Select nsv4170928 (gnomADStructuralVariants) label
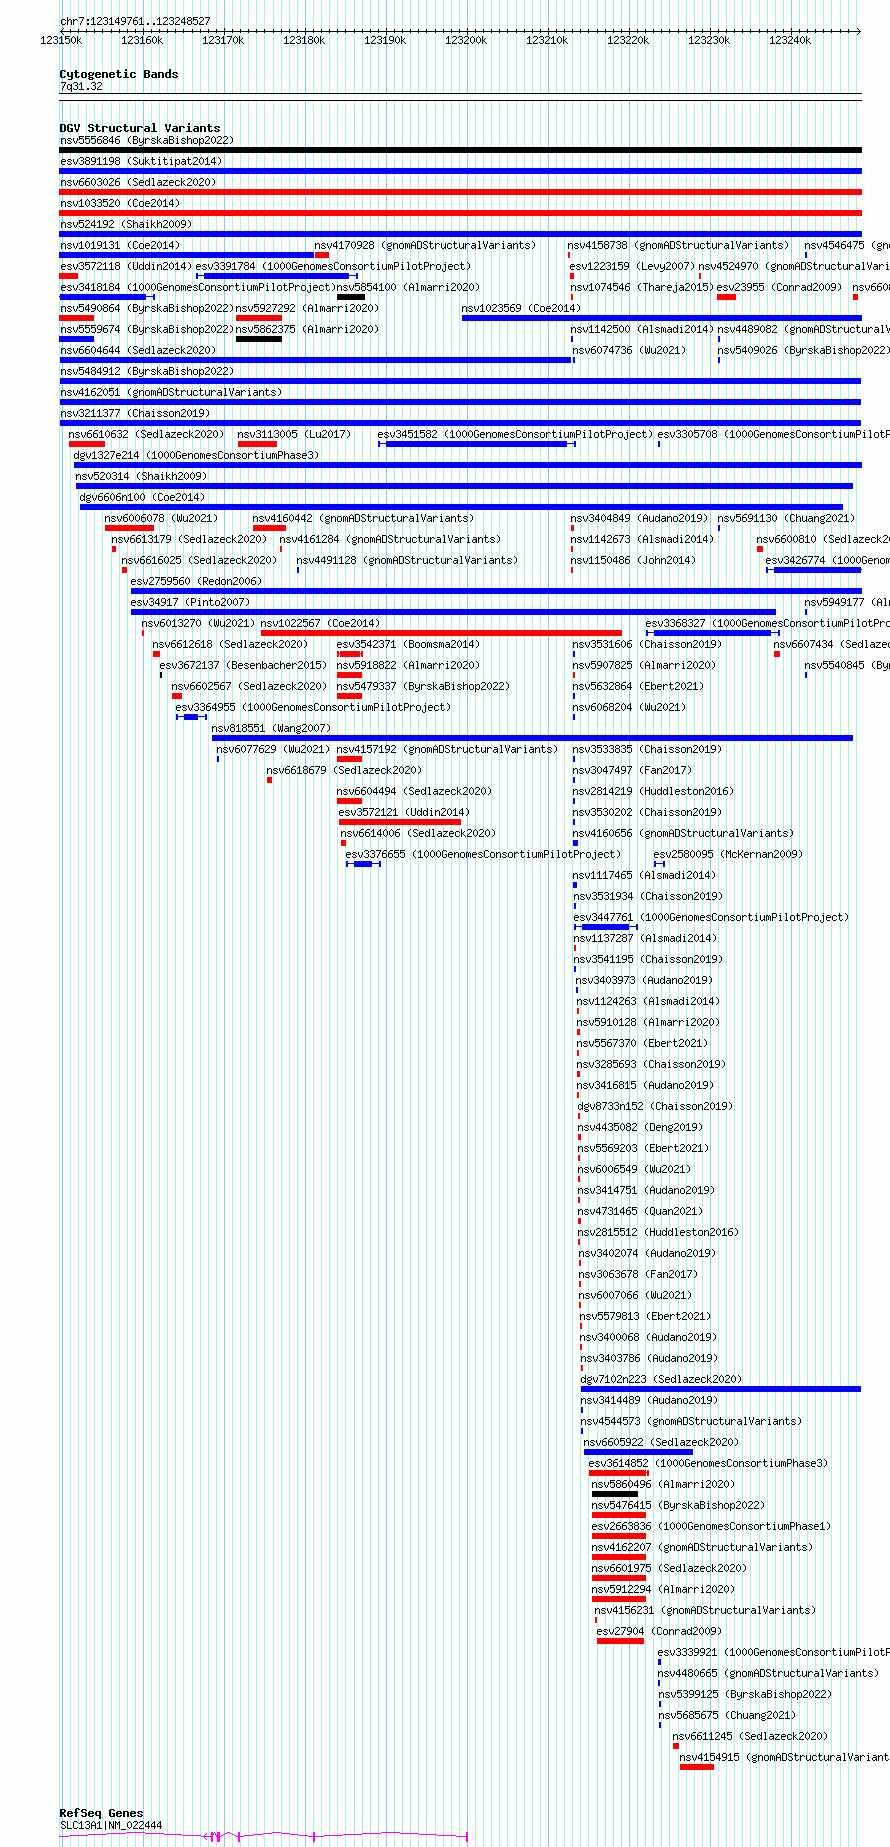Viewport: 890px width, 1847px height. (425, 246)
